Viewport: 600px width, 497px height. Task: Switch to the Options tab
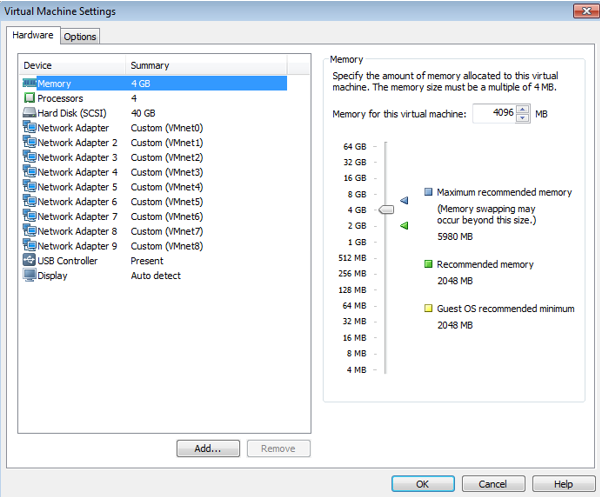click(80, 37)
